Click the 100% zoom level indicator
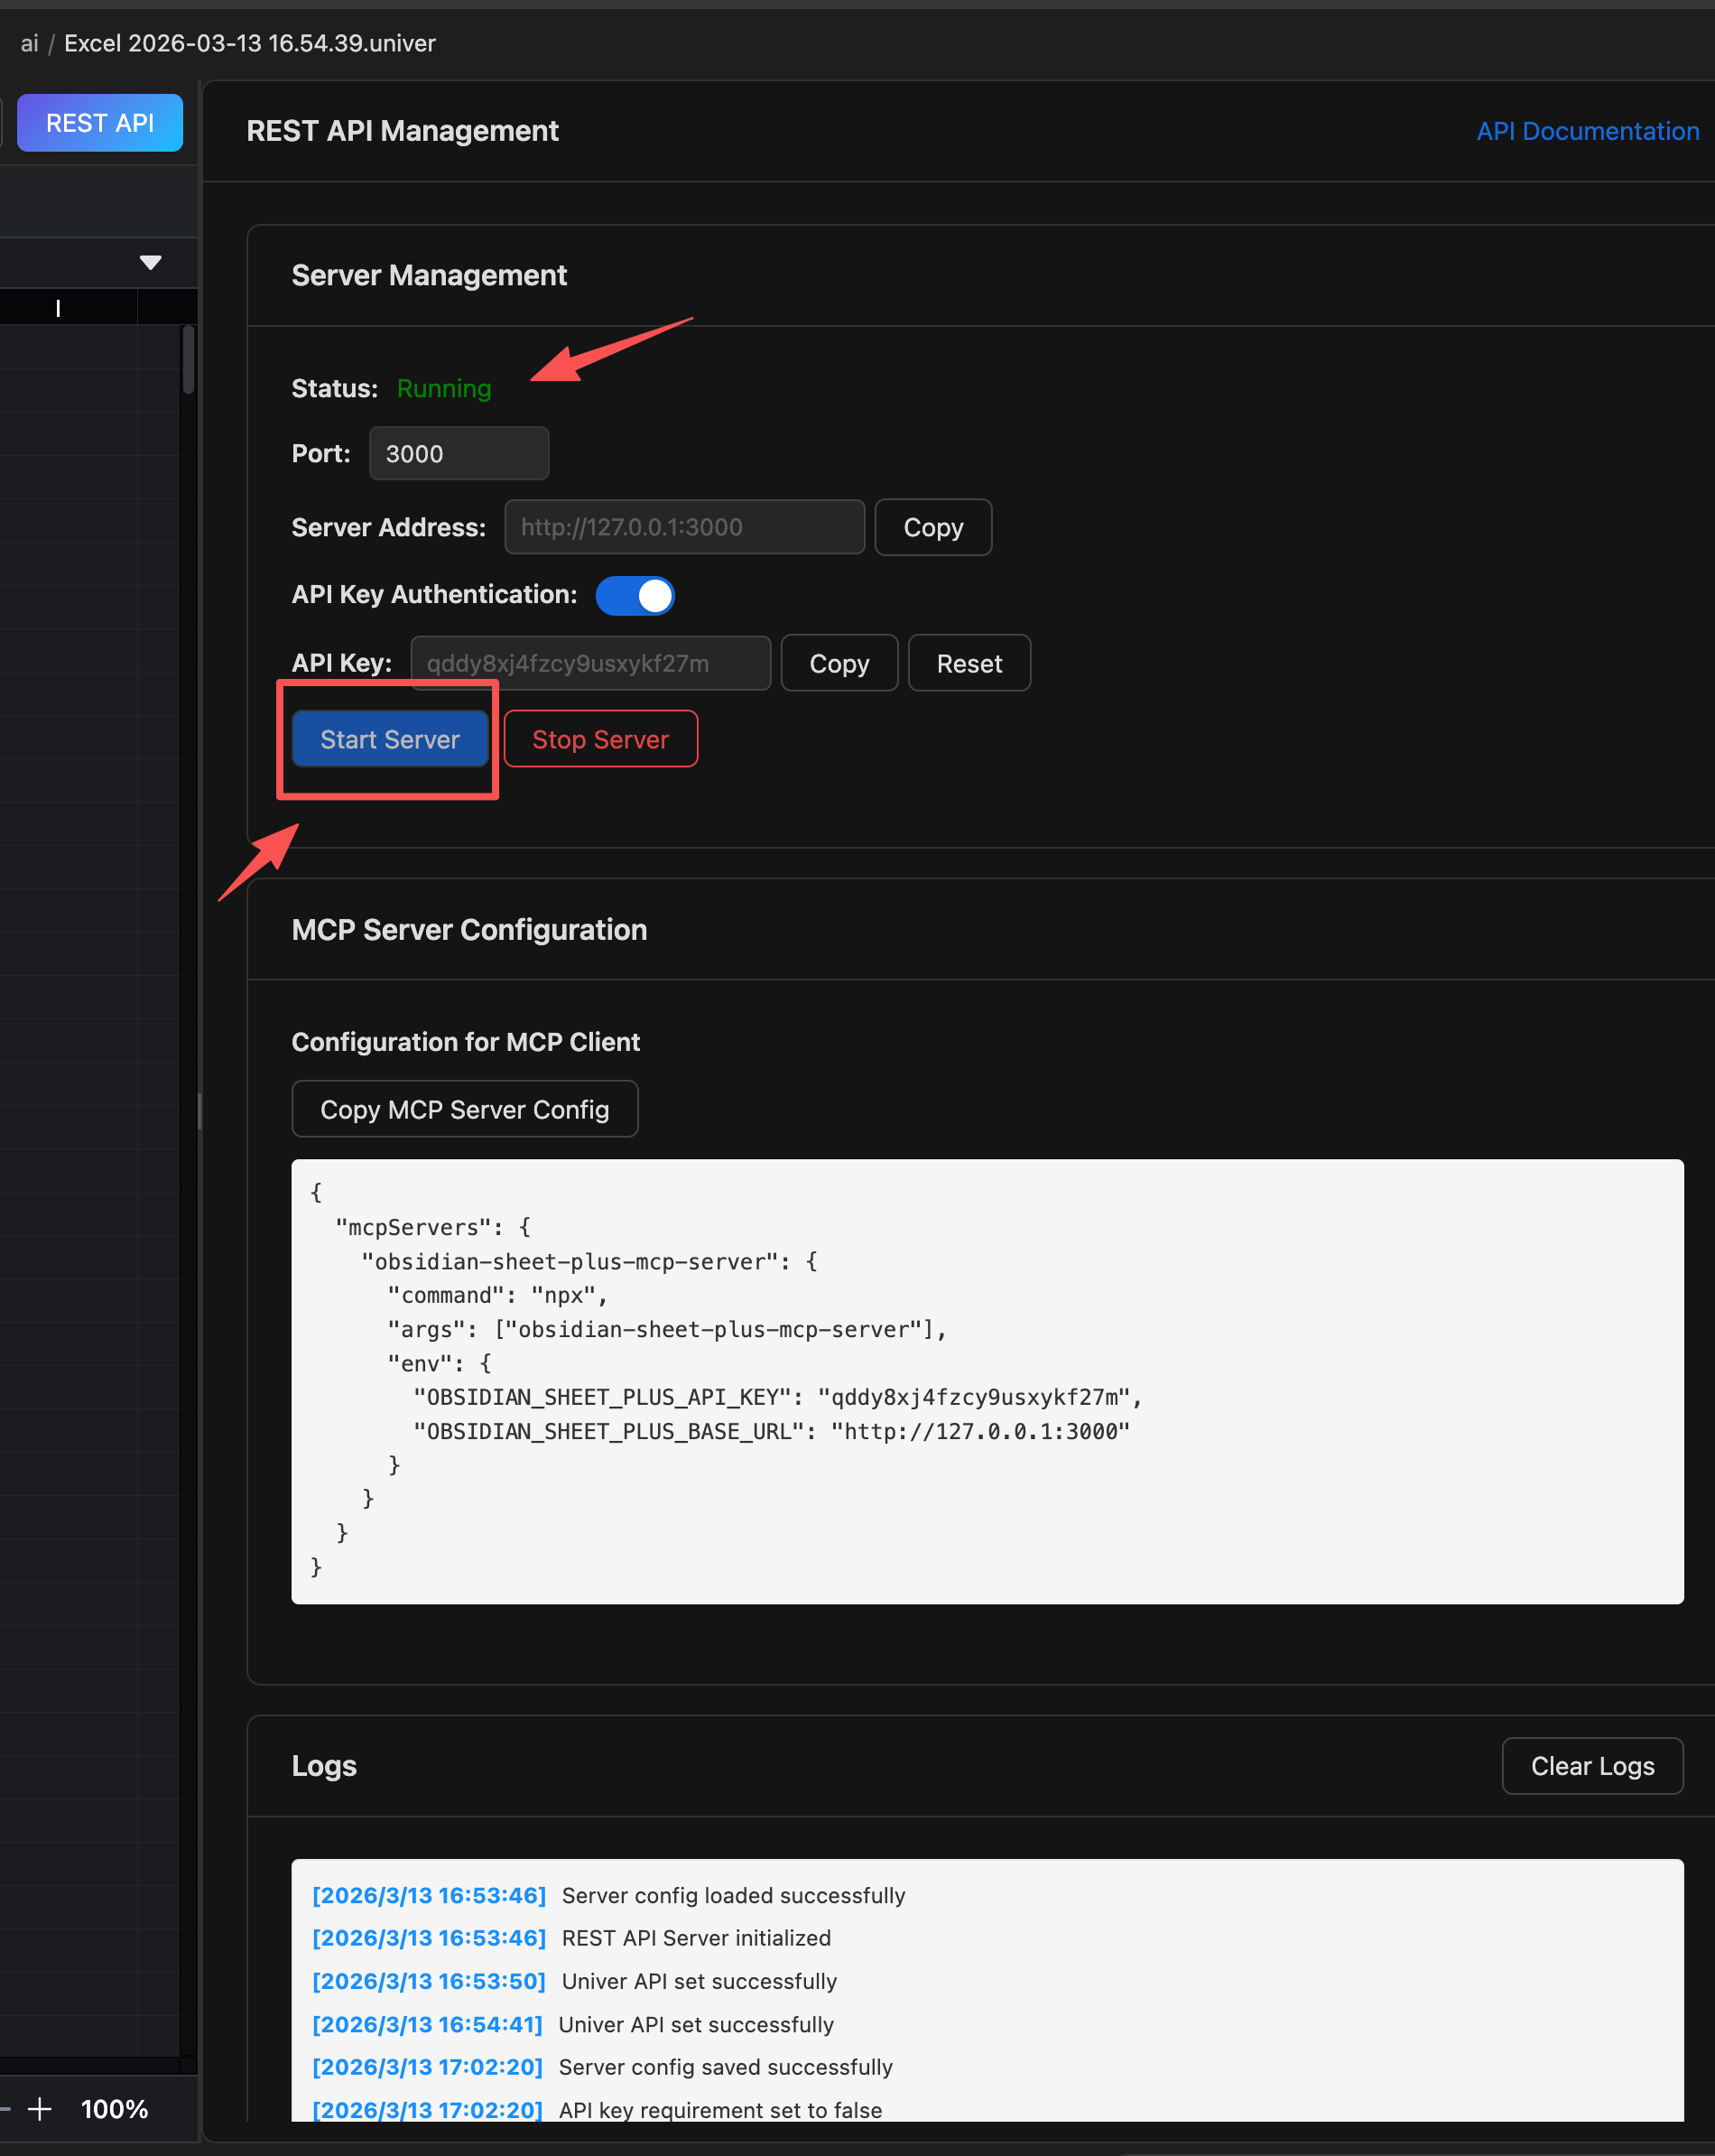The image size is (1715, 2156). pyautogui.click(x=114, y=2109)
